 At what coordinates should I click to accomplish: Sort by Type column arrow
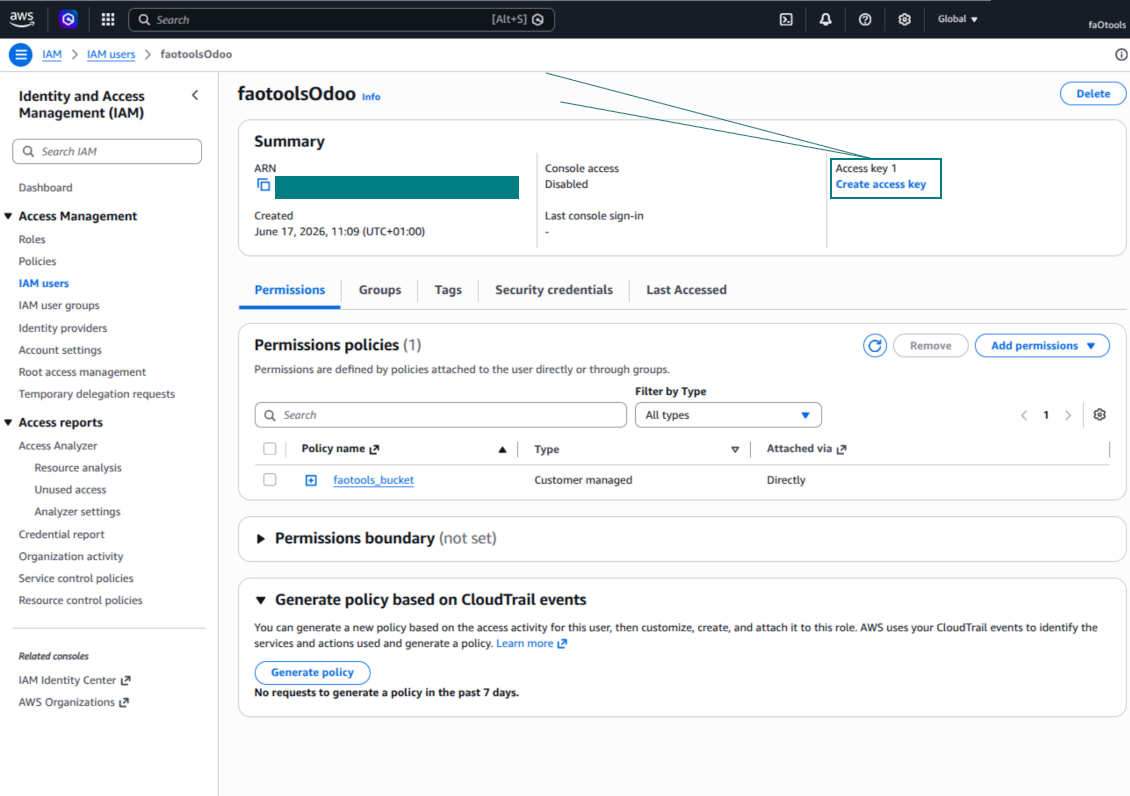[735, 450]
